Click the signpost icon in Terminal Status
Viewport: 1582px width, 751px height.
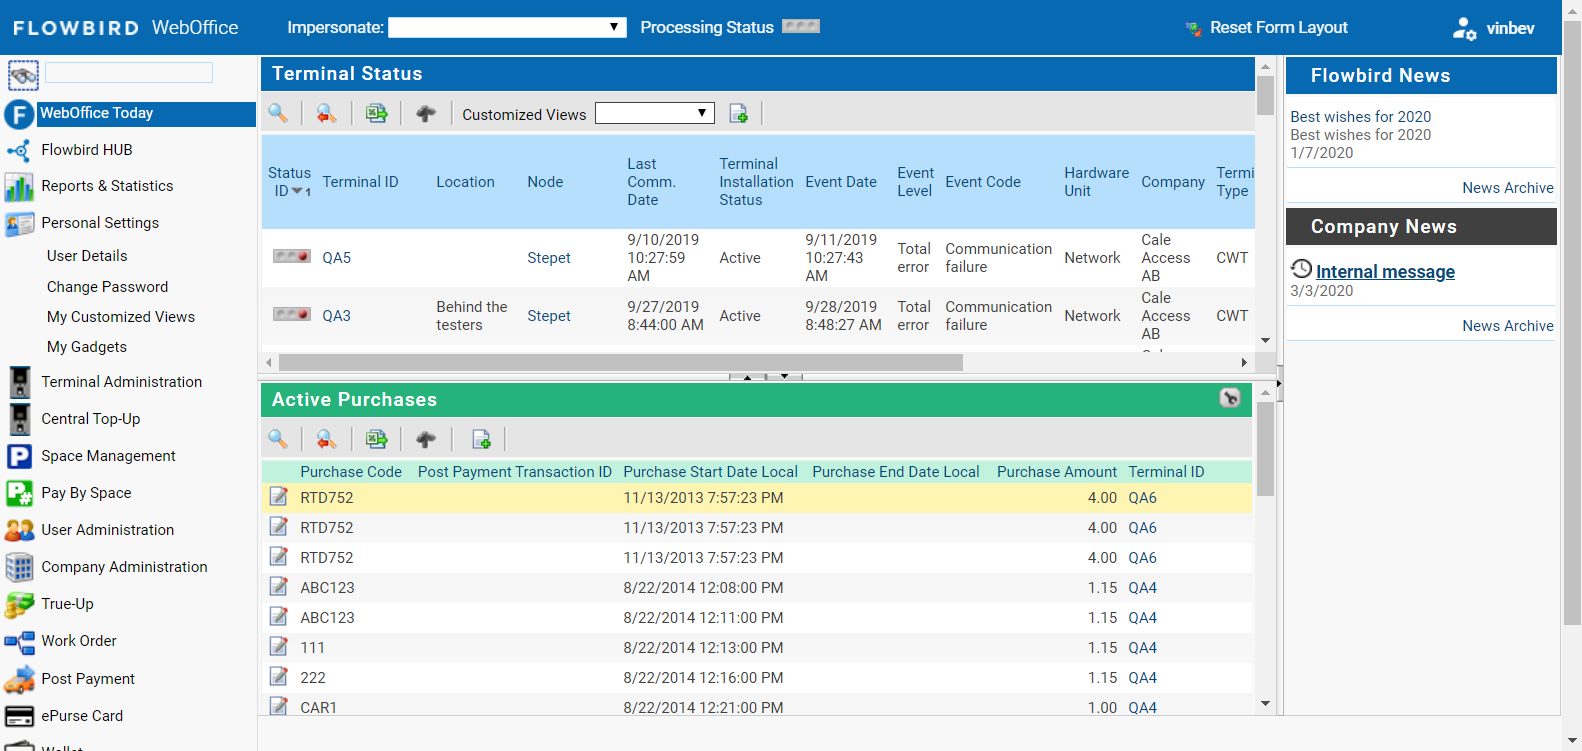pos(426,113)
